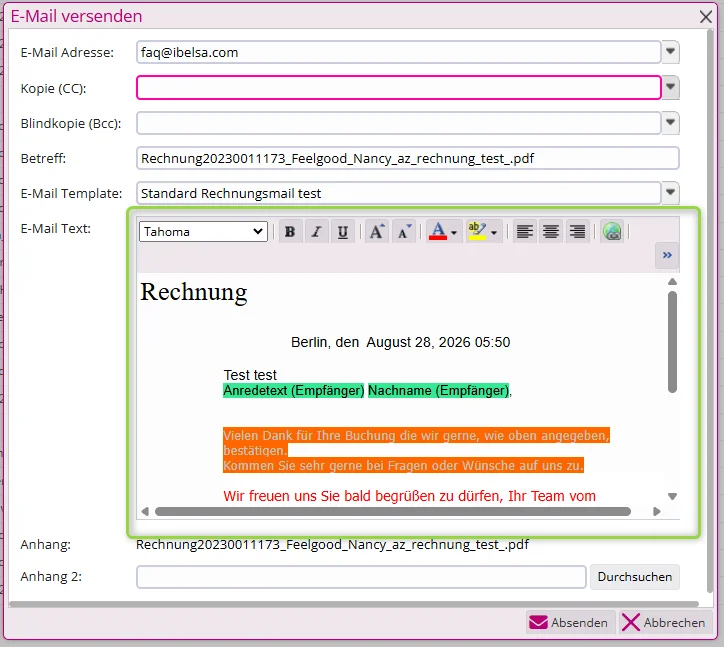Screen dimensions: 724x647
Task: Align the text left
Action: 525,231
